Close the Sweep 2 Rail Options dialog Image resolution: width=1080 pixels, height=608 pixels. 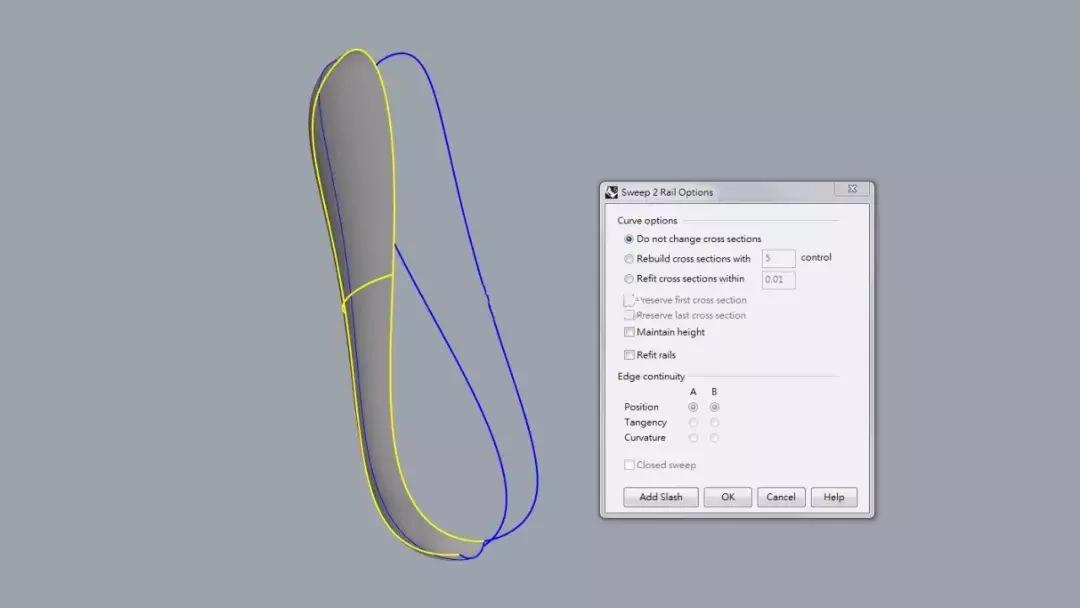pos(852,189)
